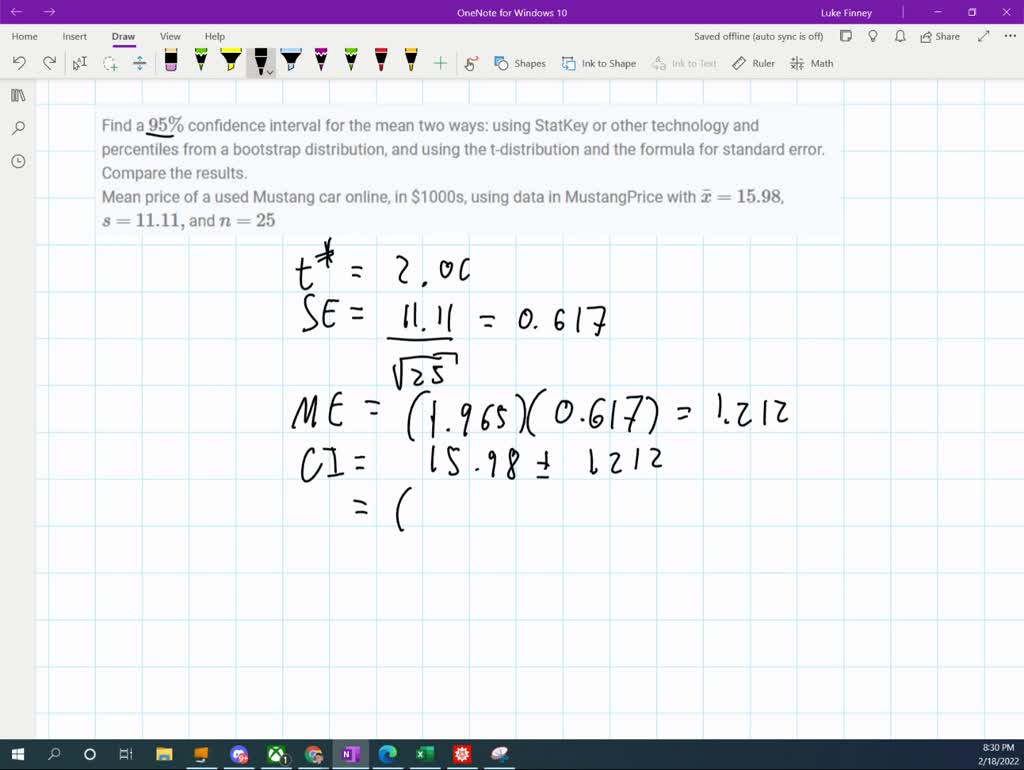Switch to the Insert tab
This screenshot has width=1024, height=770.
[75, 36]
